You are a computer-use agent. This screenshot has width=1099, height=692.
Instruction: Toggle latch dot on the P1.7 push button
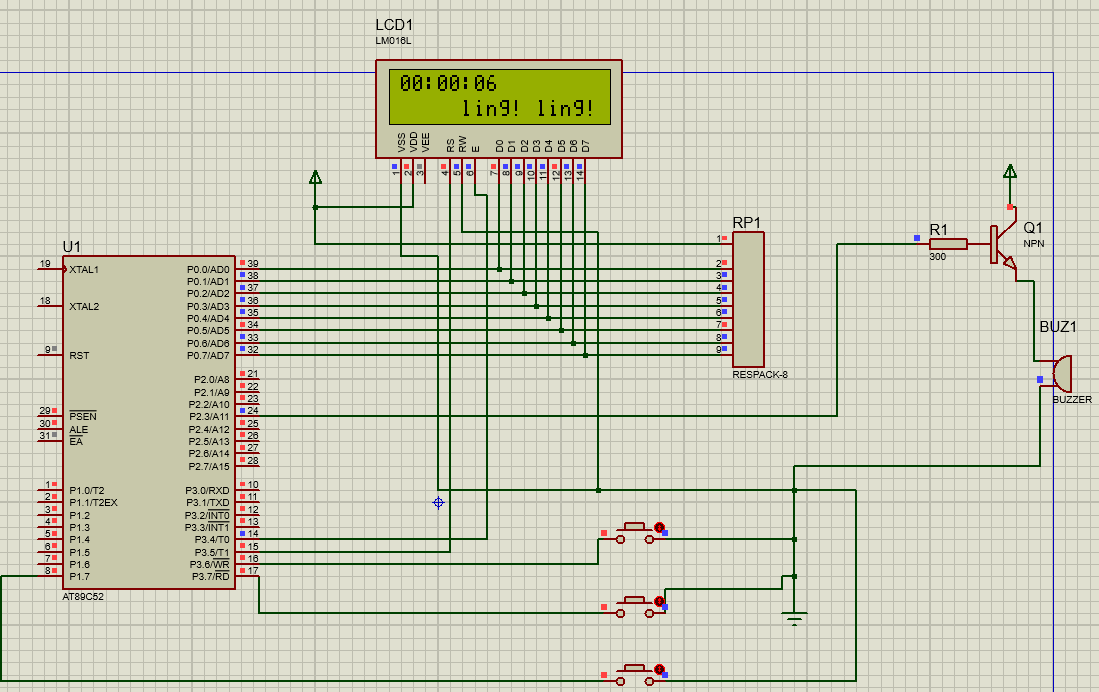[x=659, y=670]
